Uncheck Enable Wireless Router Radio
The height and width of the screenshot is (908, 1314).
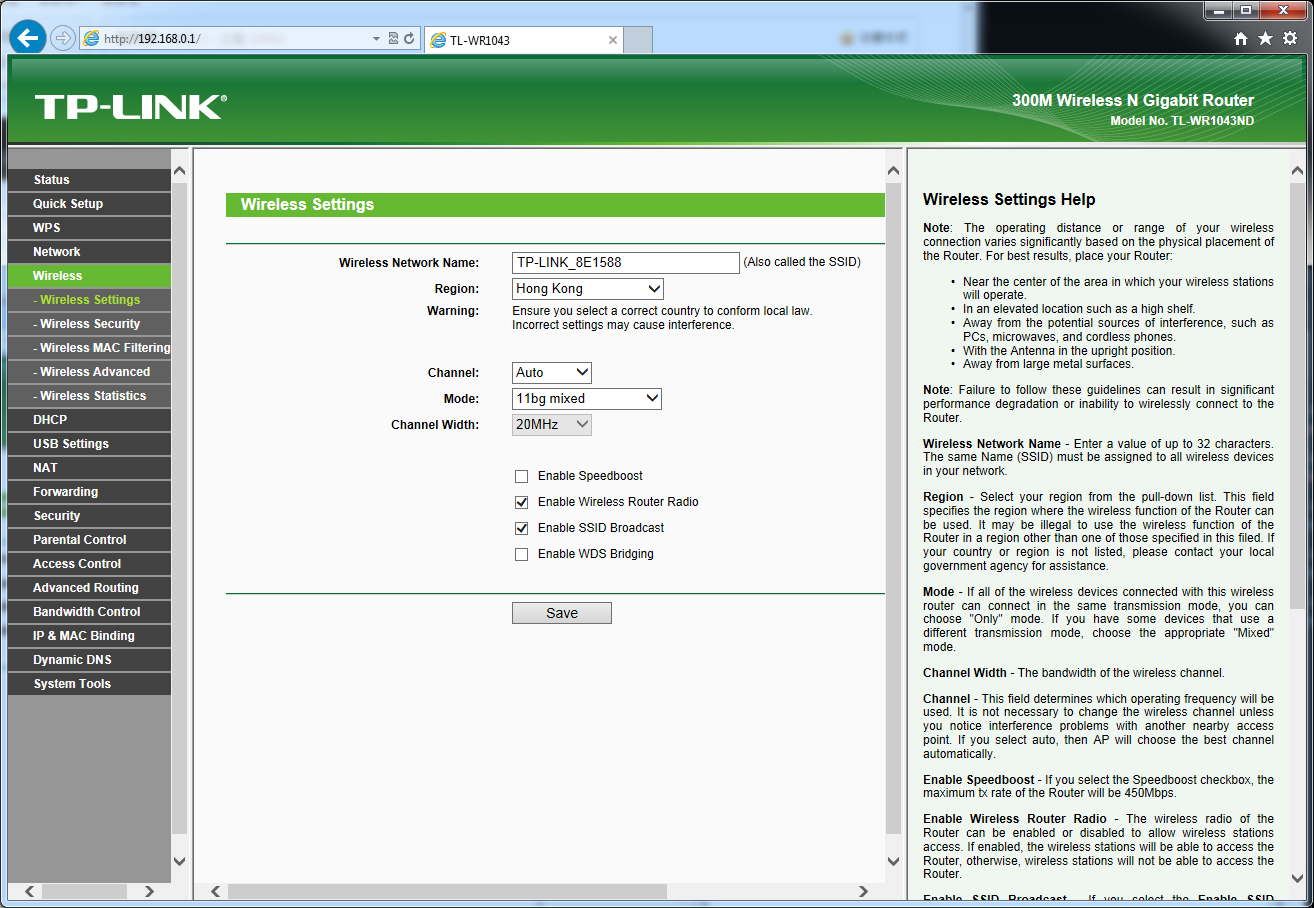coord(521,502)
